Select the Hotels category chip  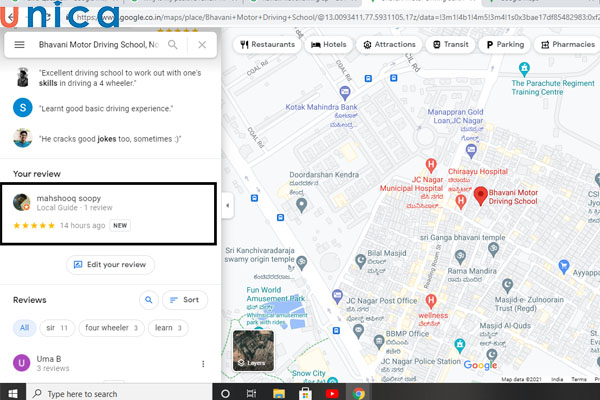point(329,44)
